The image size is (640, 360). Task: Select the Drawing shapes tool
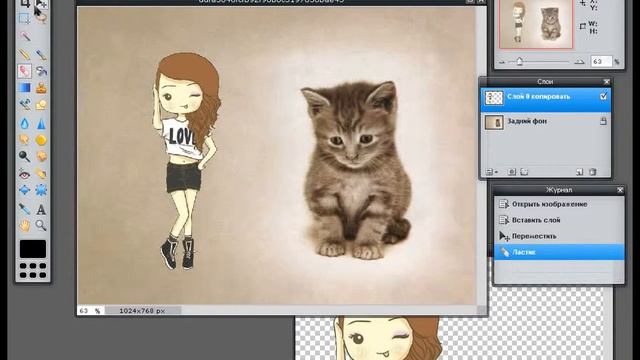tap(41, 105)
